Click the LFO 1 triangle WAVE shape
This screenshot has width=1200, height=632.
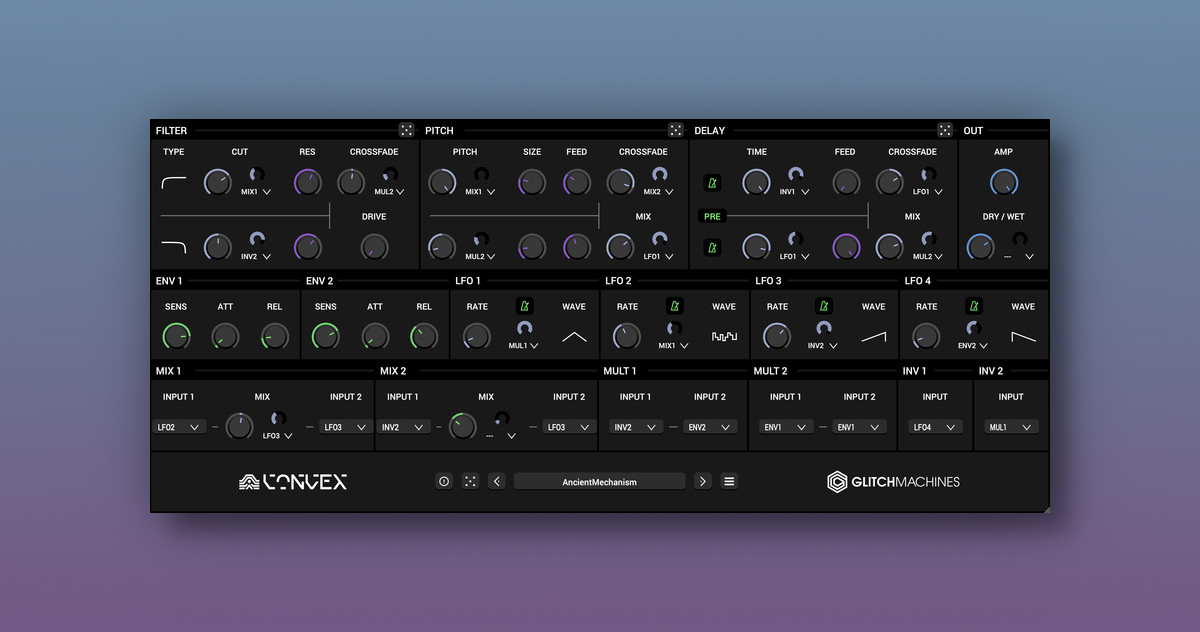[574, 337]
